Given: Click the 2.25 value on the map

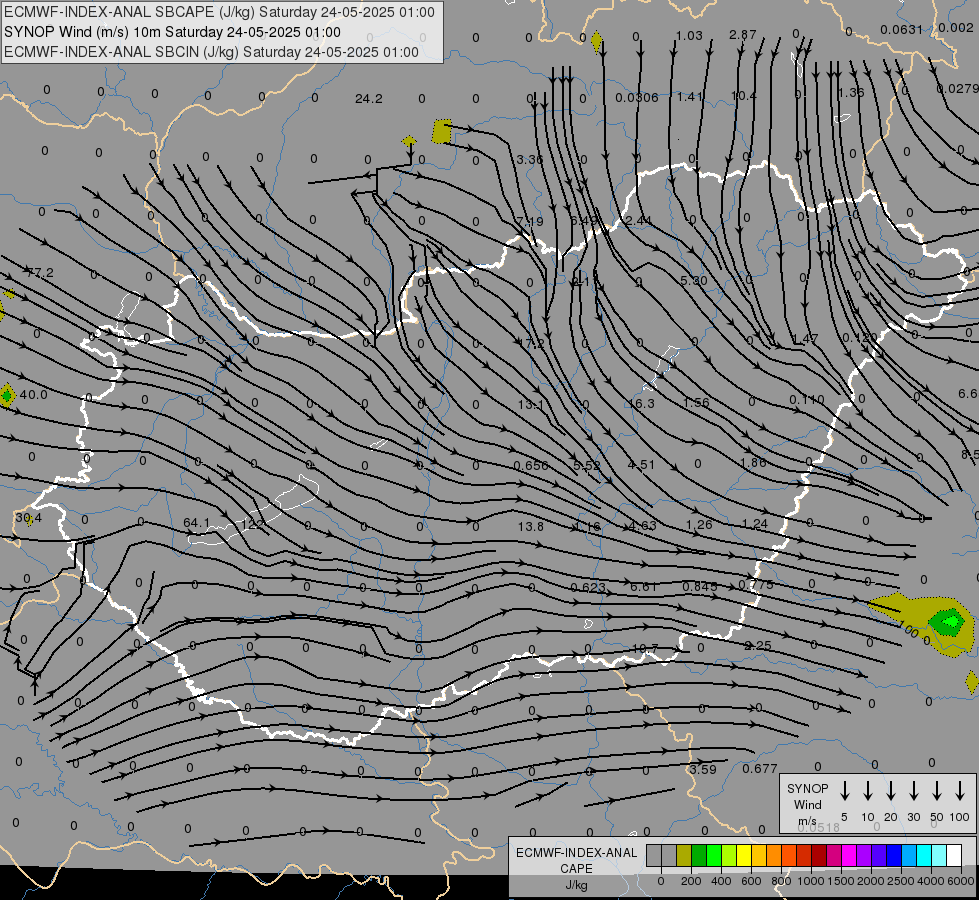Looking at the screenshot, I should [x=758, y=646].
